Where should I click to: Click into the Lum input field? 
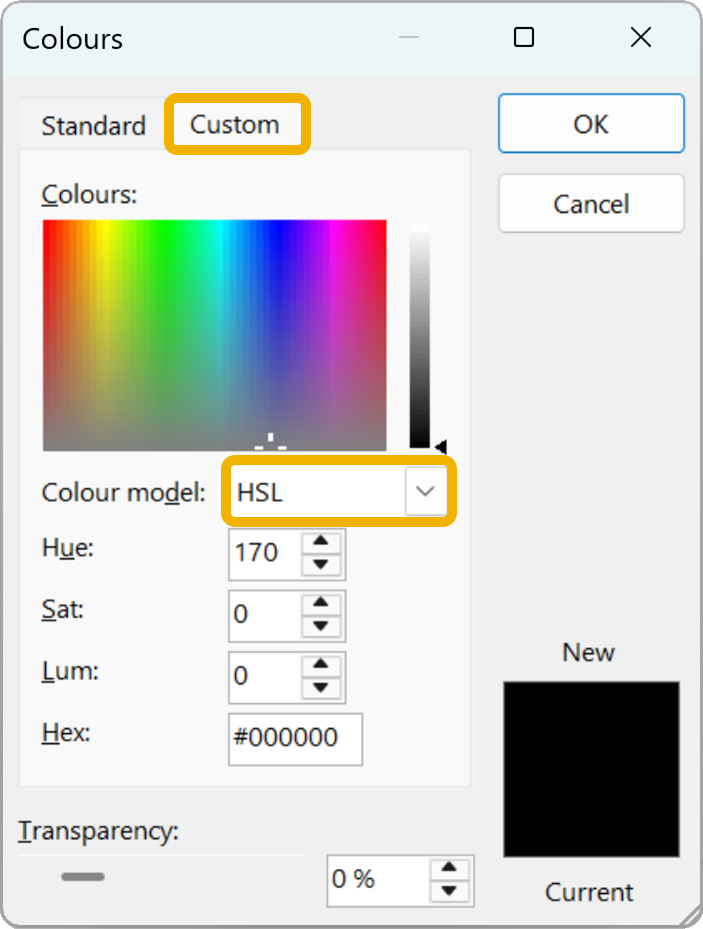click(265, 677)
